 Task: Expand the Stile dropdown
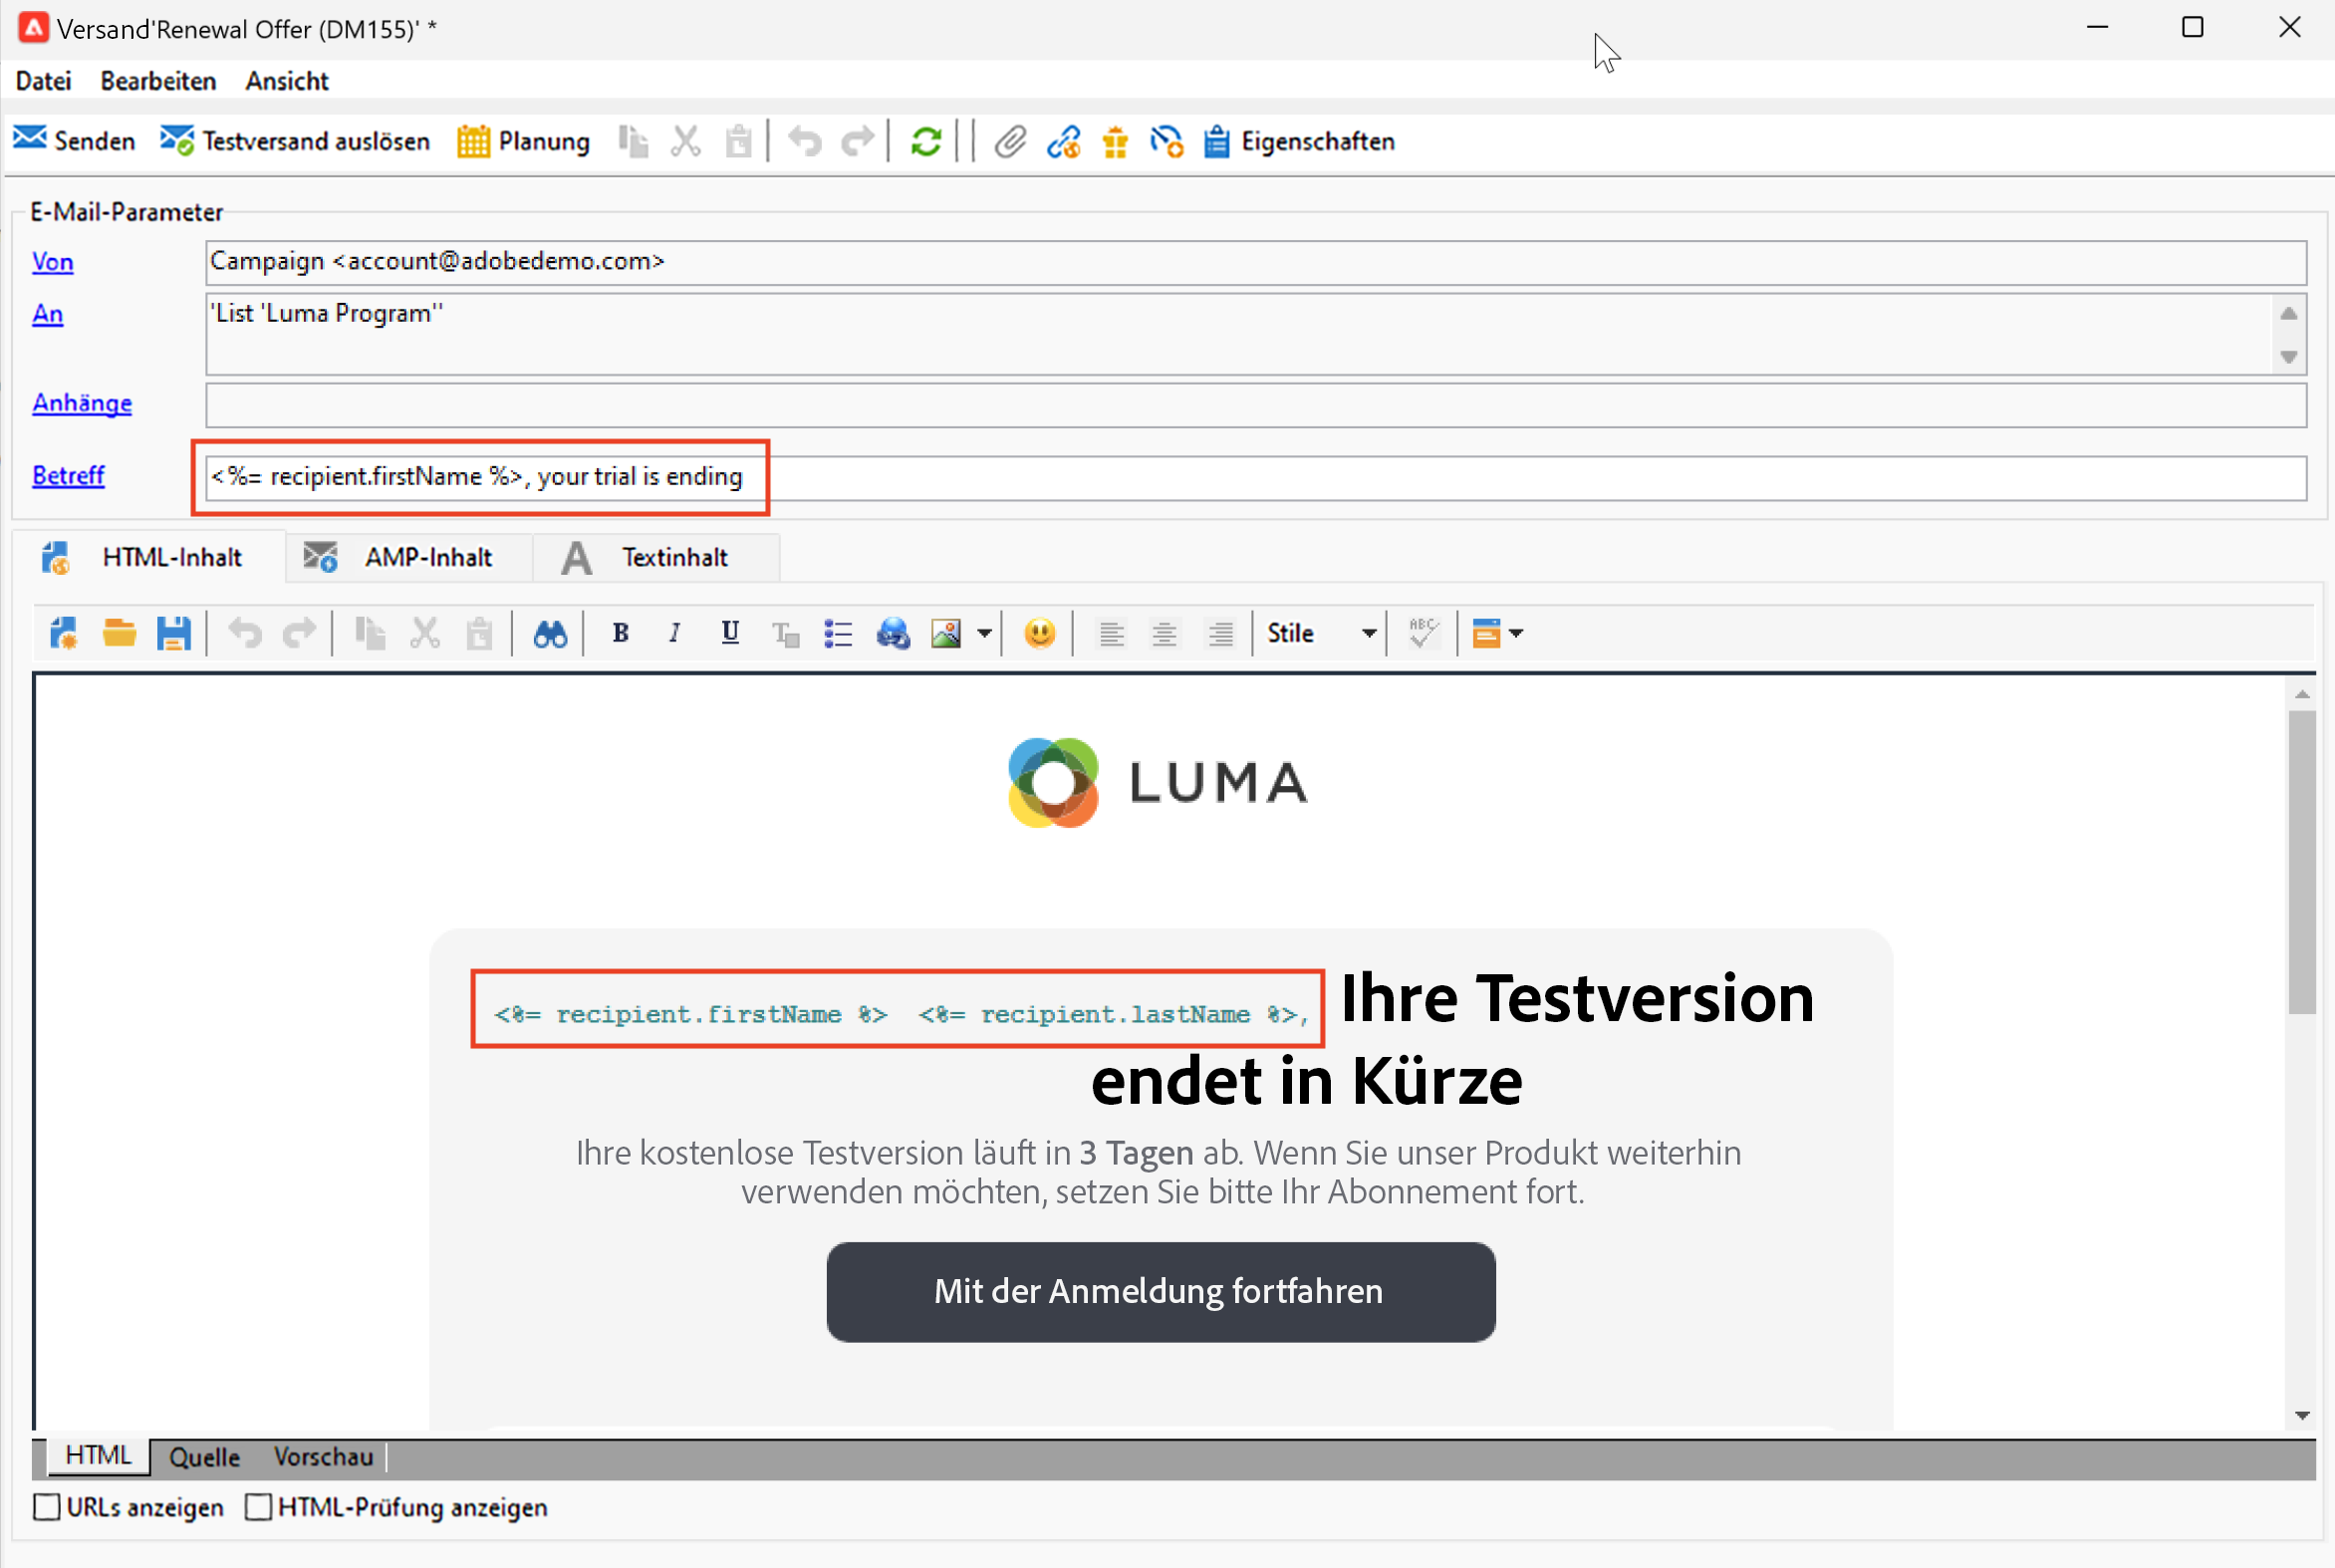(1368, 633)
